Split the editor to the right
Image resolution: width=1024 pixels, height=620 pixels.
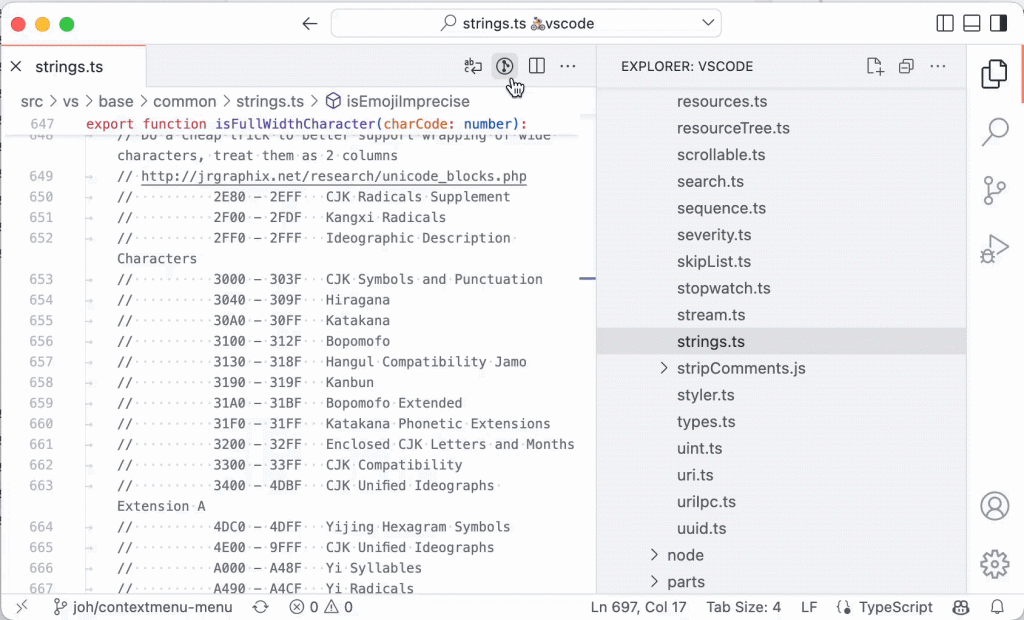pyautogui.click(x=537, y=66)
